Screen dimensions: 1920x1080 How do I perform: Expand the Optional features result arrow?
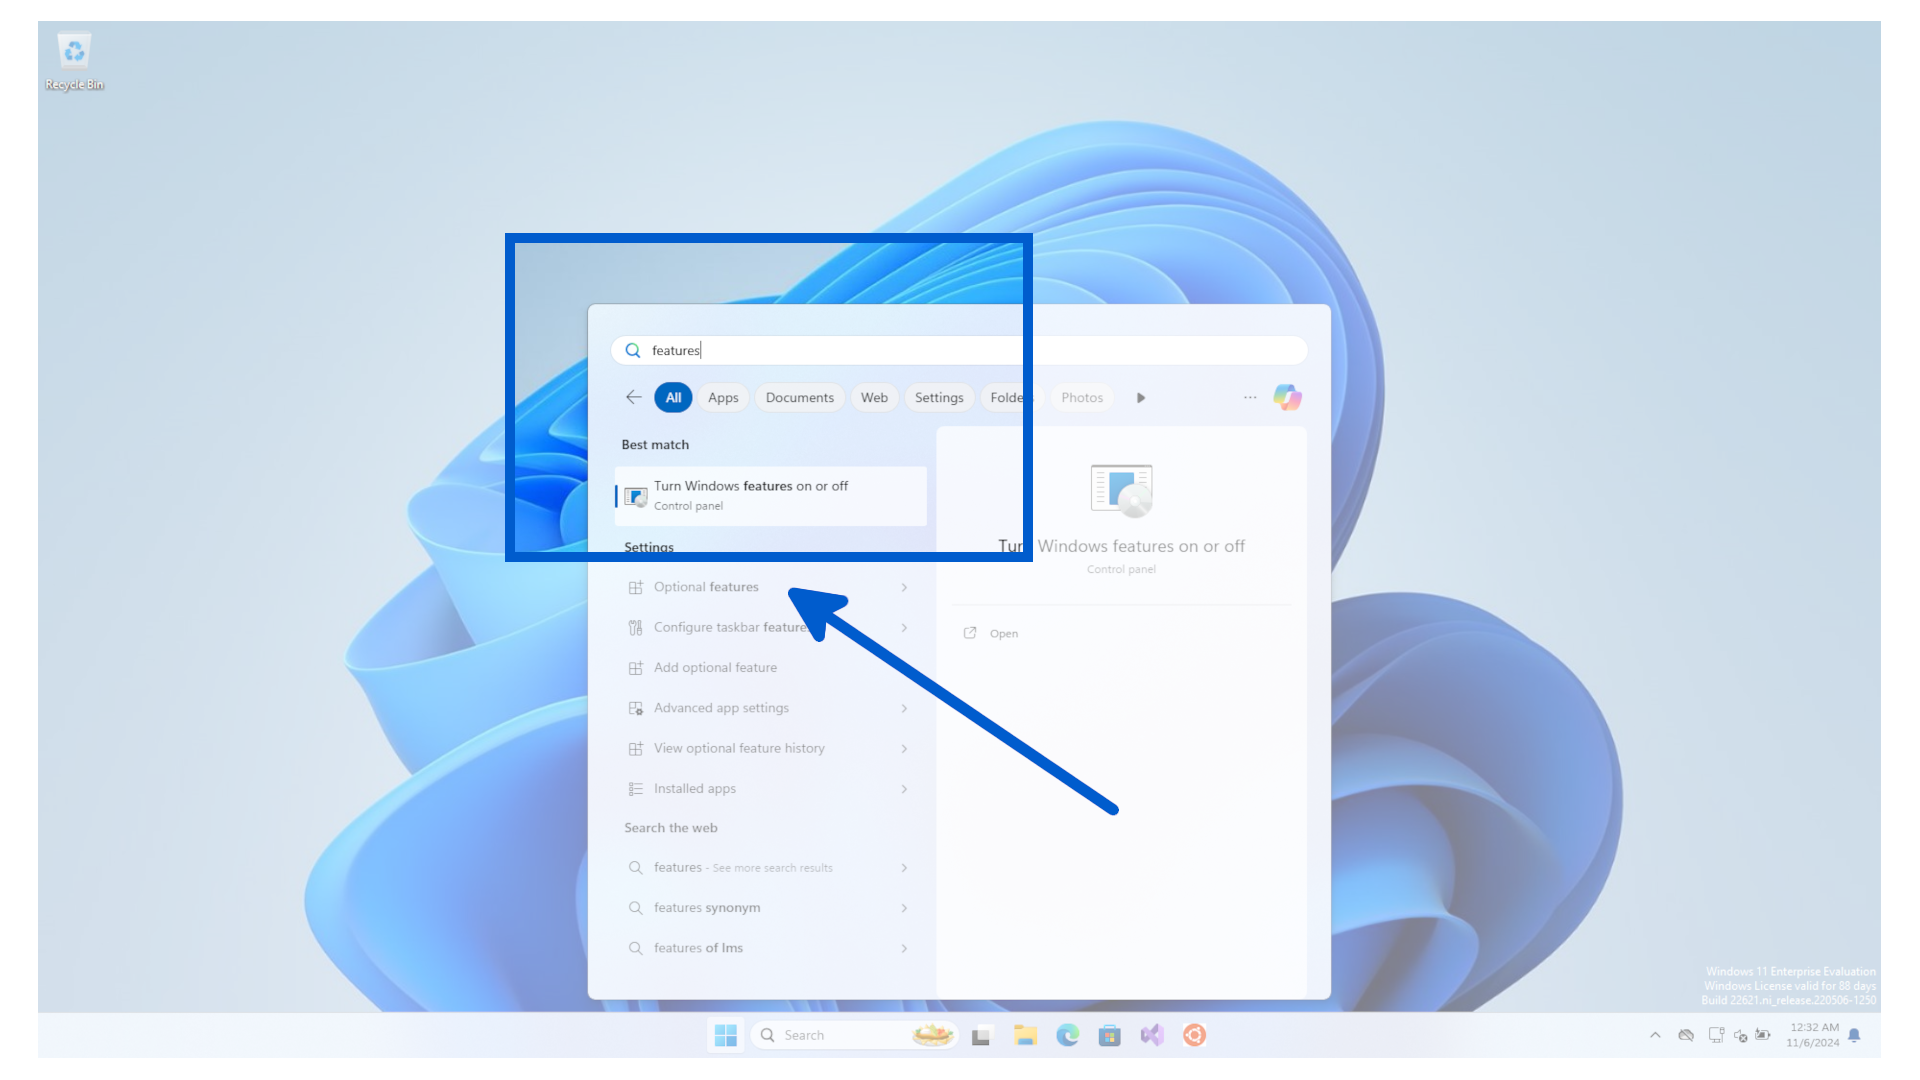(904, 587)
